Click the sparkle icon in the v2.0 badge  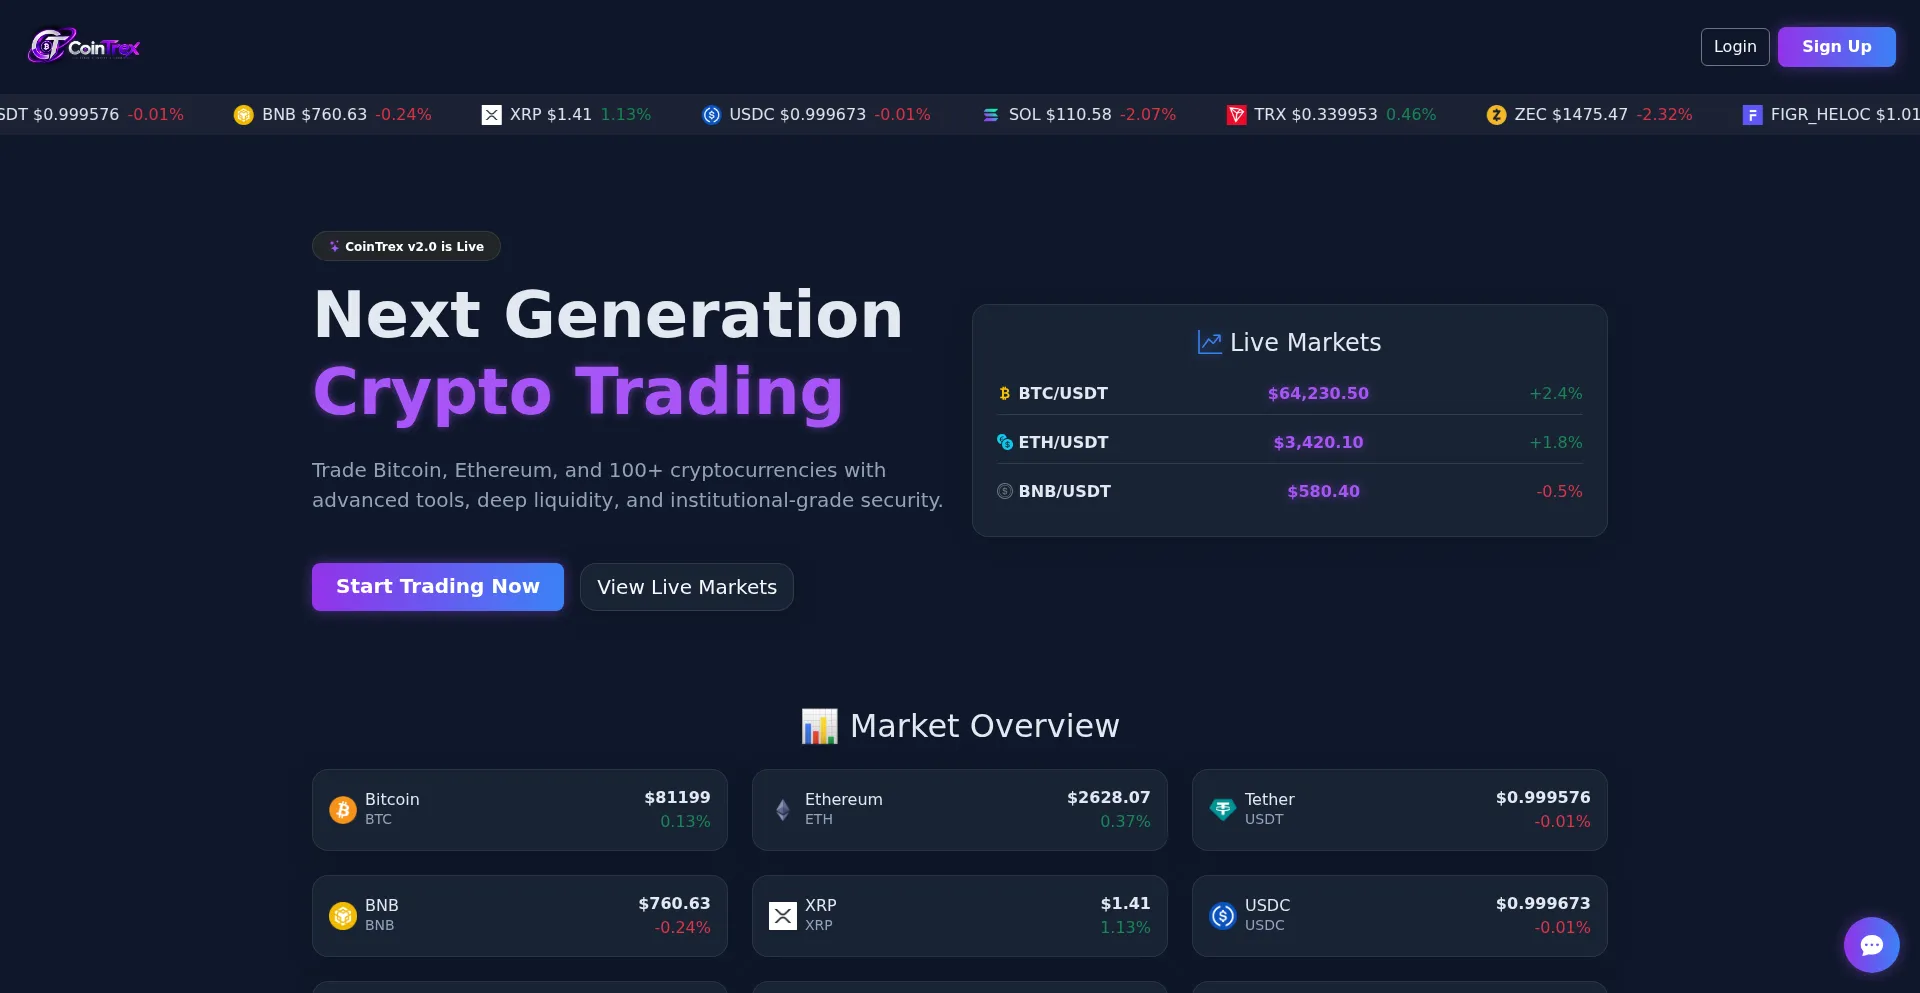(334, 246)
